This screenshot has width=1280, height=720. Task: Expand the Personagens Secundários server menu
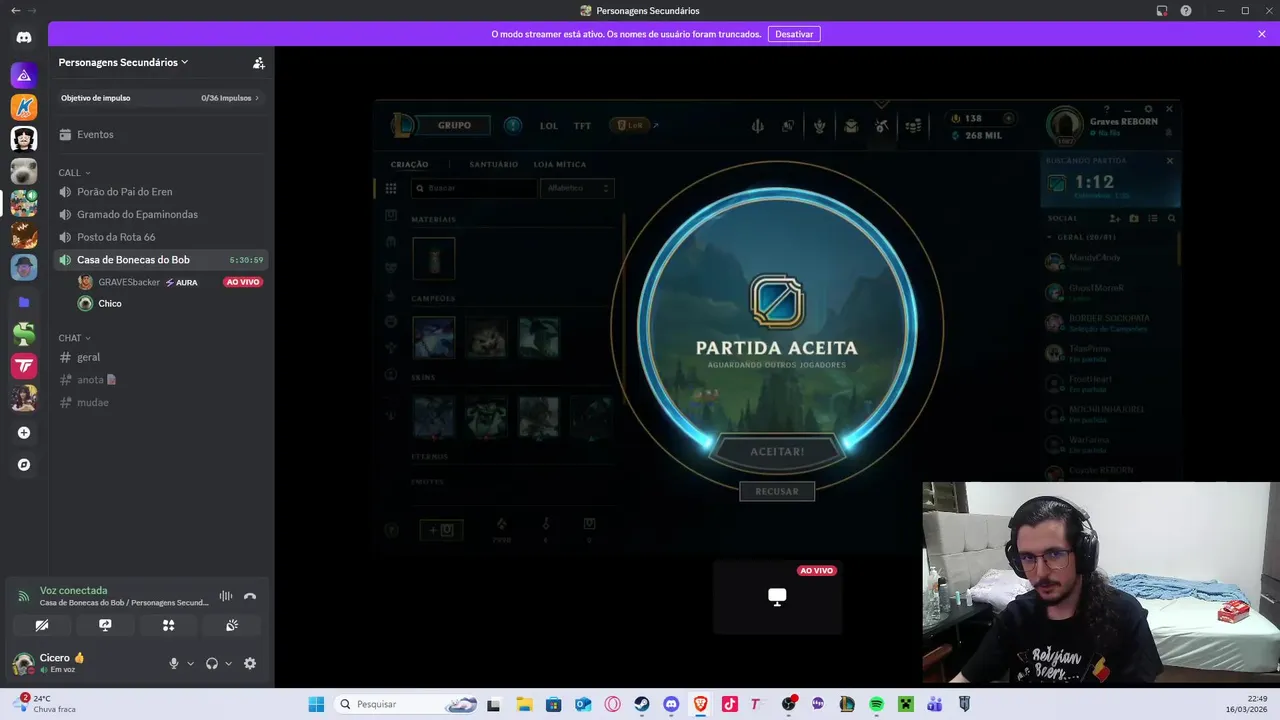tap(123, 62)
